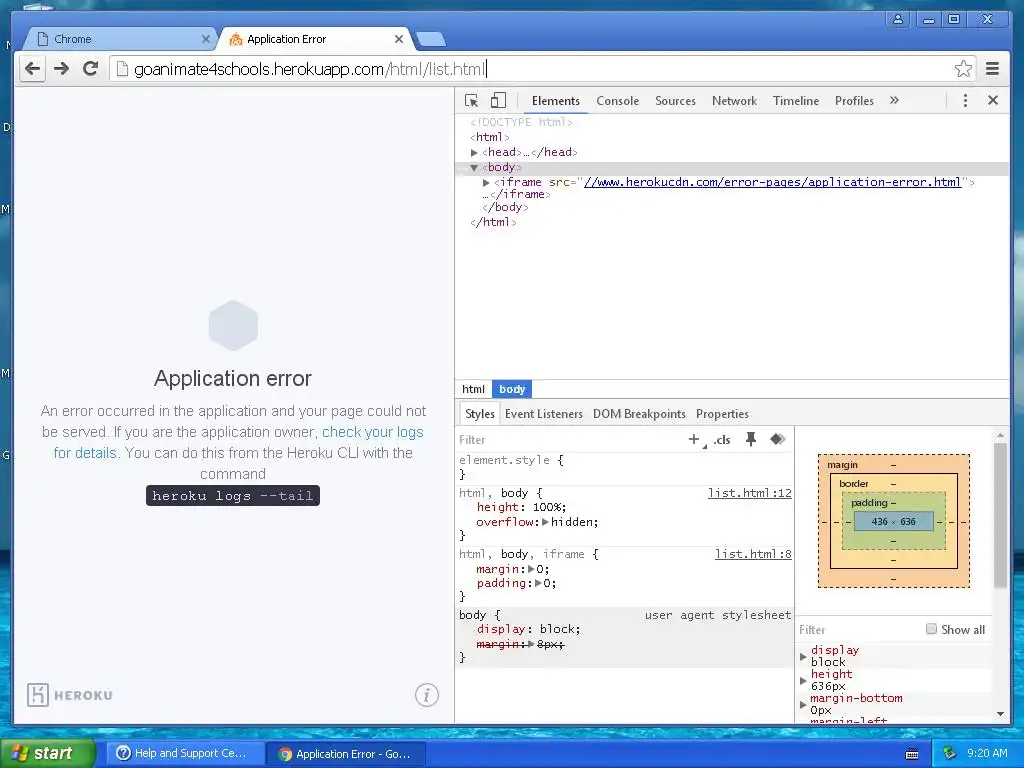Expand the margin: 0 property triangle
The height and width of the screenshot is (768, 1024).
point(531,569)
